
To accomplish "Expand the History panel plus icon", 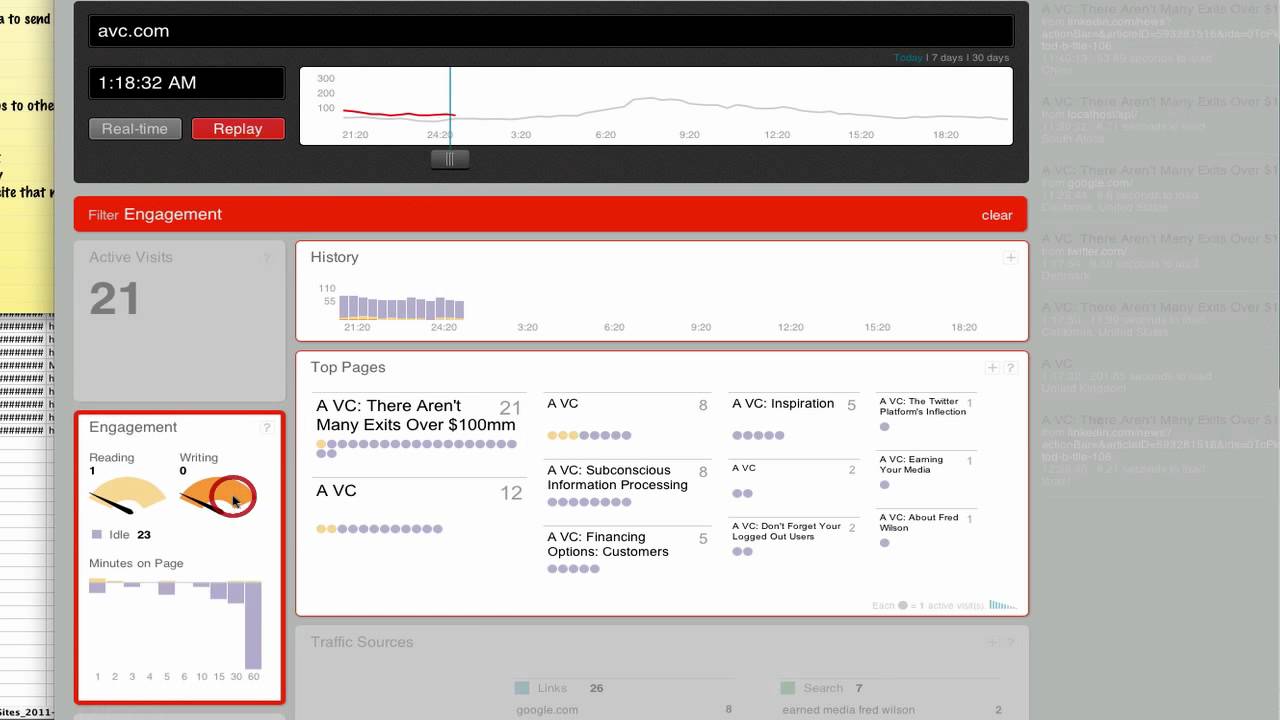I will point(1011,258).
